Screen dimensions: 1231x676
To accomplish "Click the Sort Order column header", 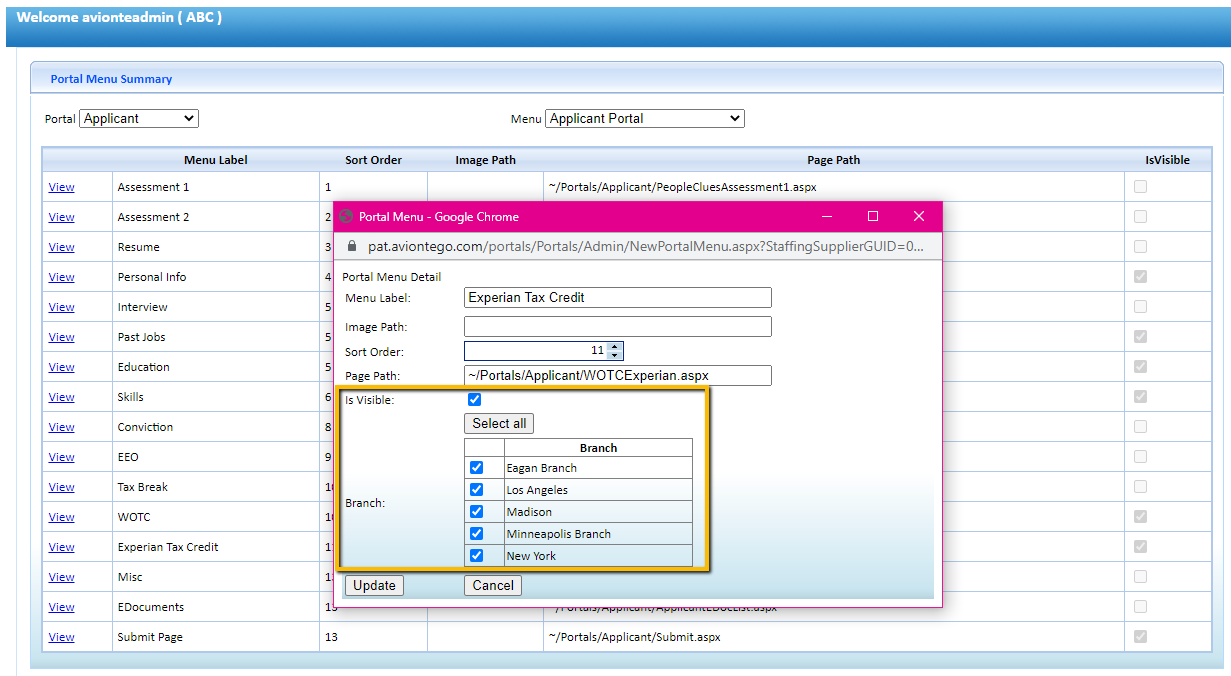I will pyautogui.click(x=373, y=160).
